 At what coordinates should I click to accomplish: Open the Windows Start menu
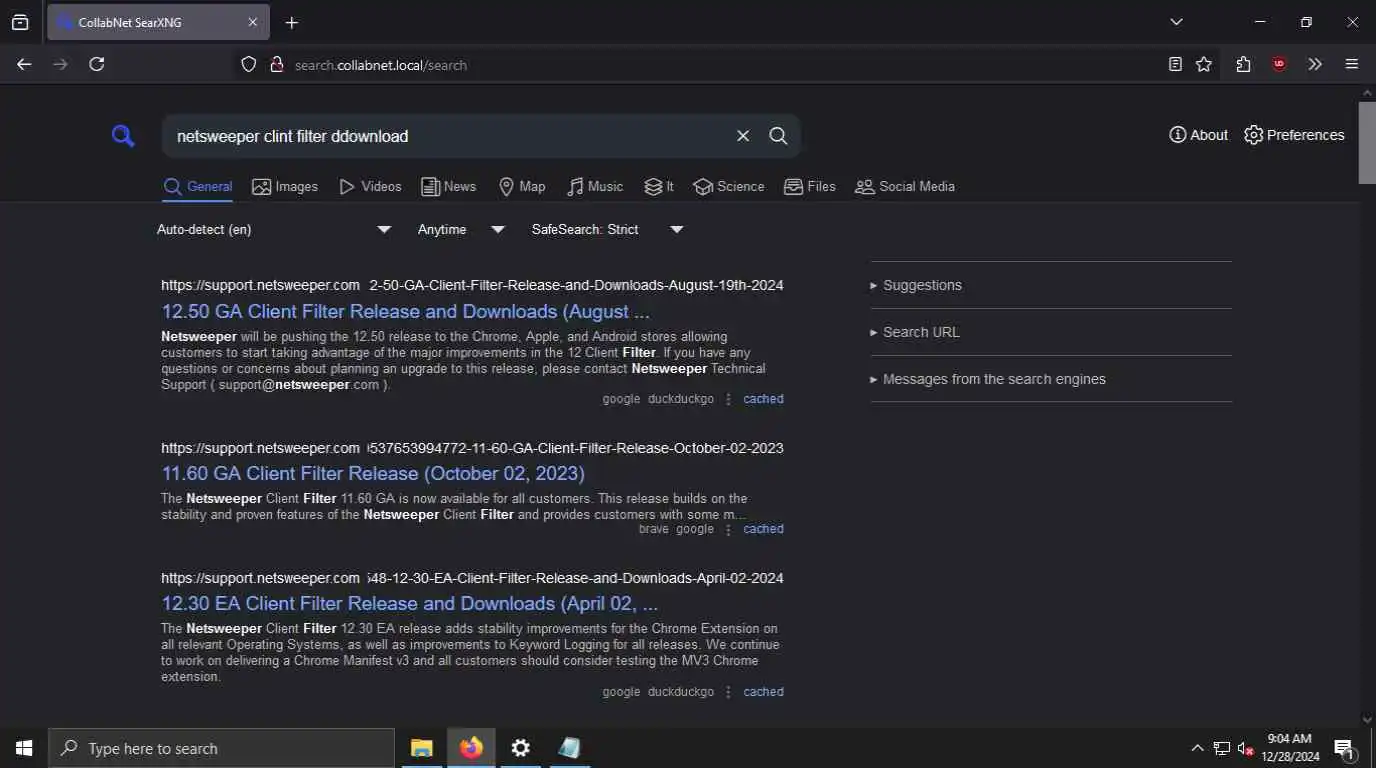[x=24, y=748]
